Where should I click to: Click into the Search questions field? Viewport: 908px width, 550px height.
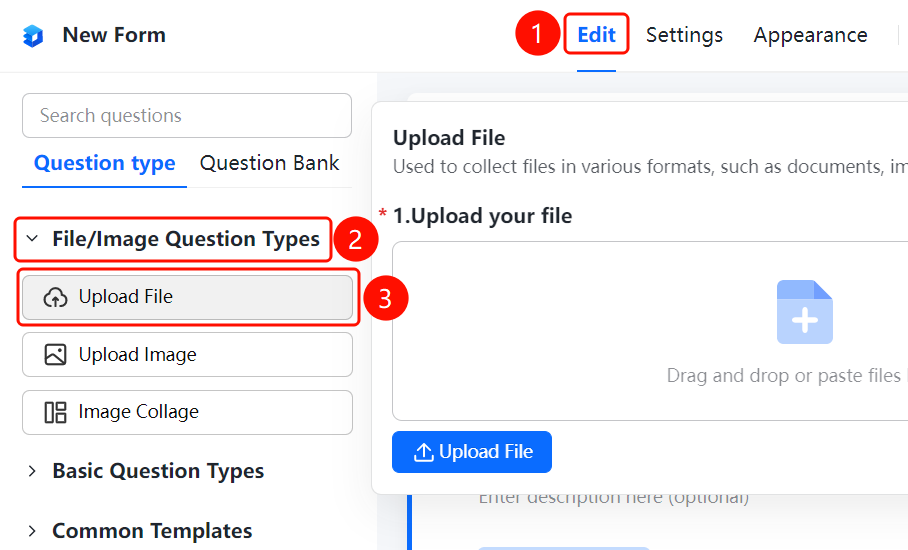187,116
